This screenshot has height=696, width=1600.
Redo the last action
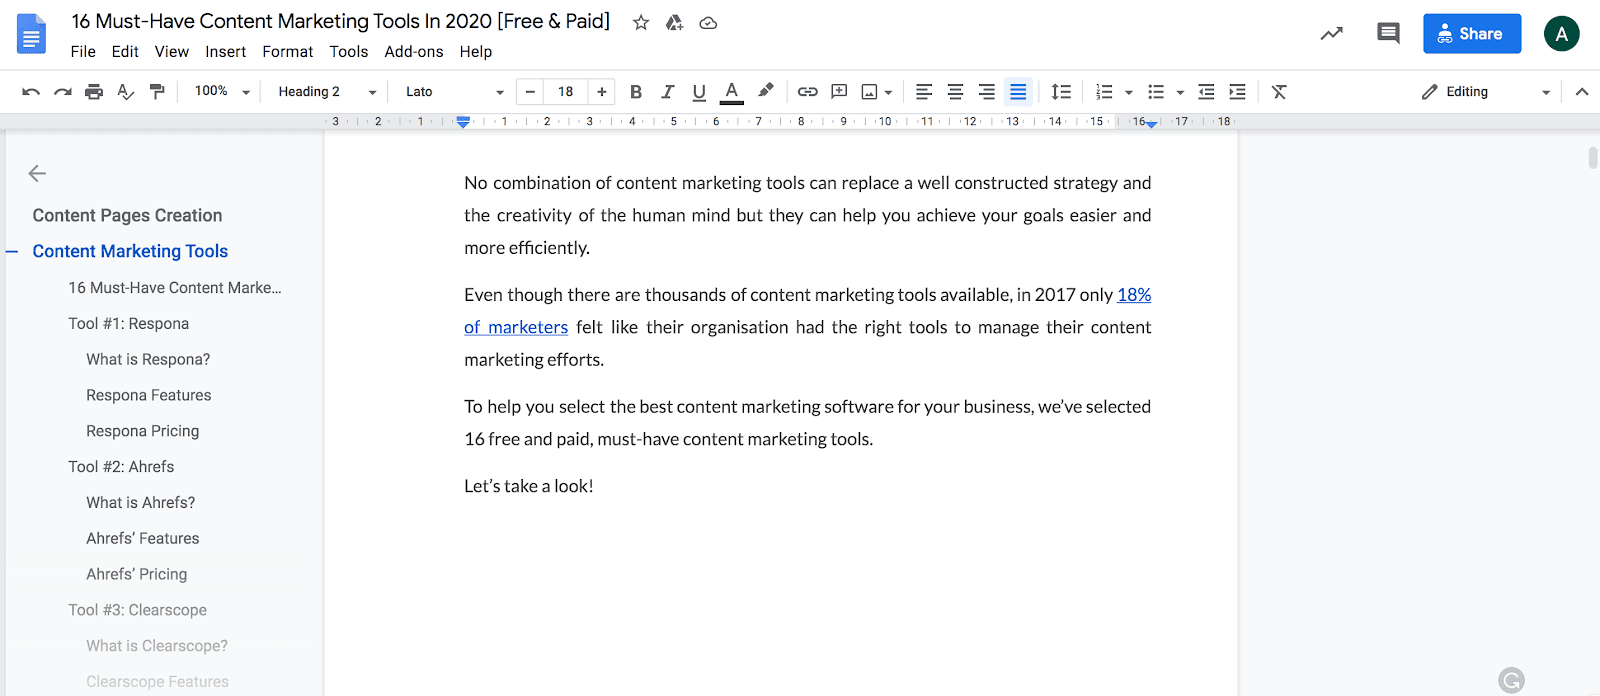[x=62, y=92]
